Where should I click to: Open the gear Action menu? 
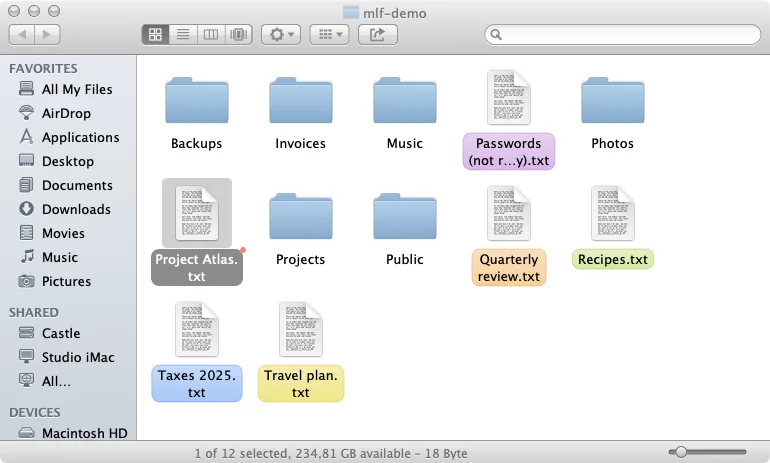click(281, 34)
